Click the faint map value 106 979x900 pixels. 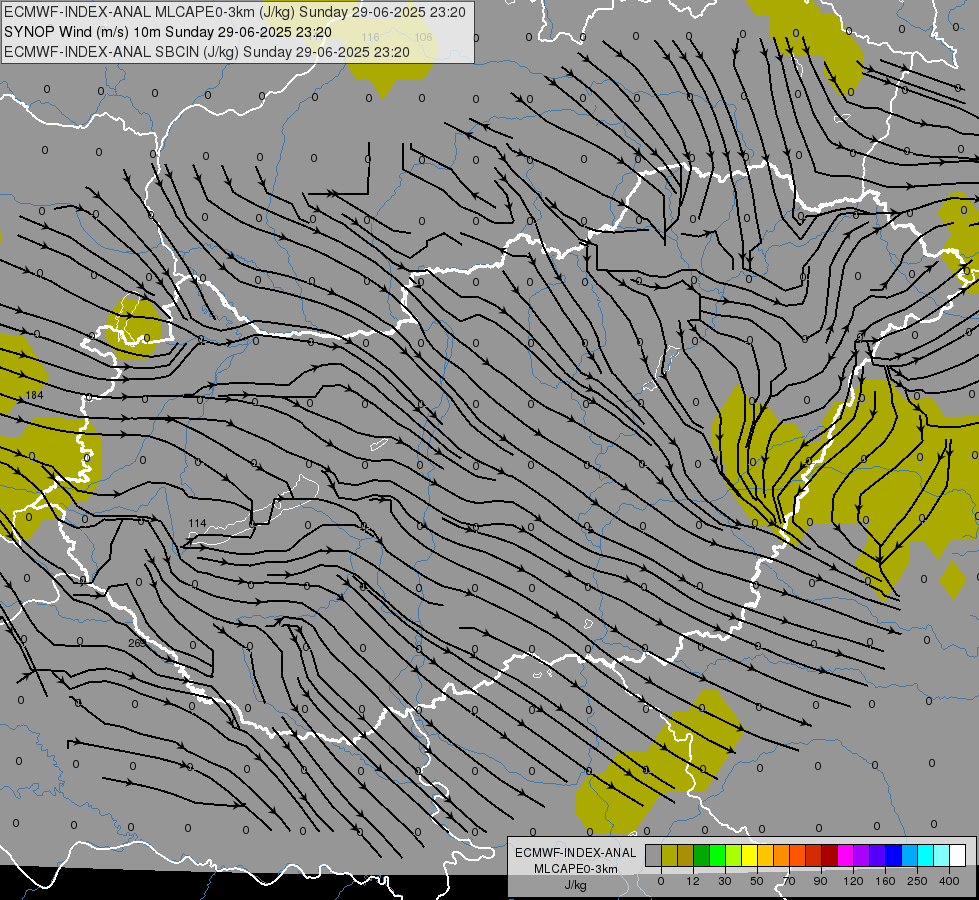(x=423, y=37)
